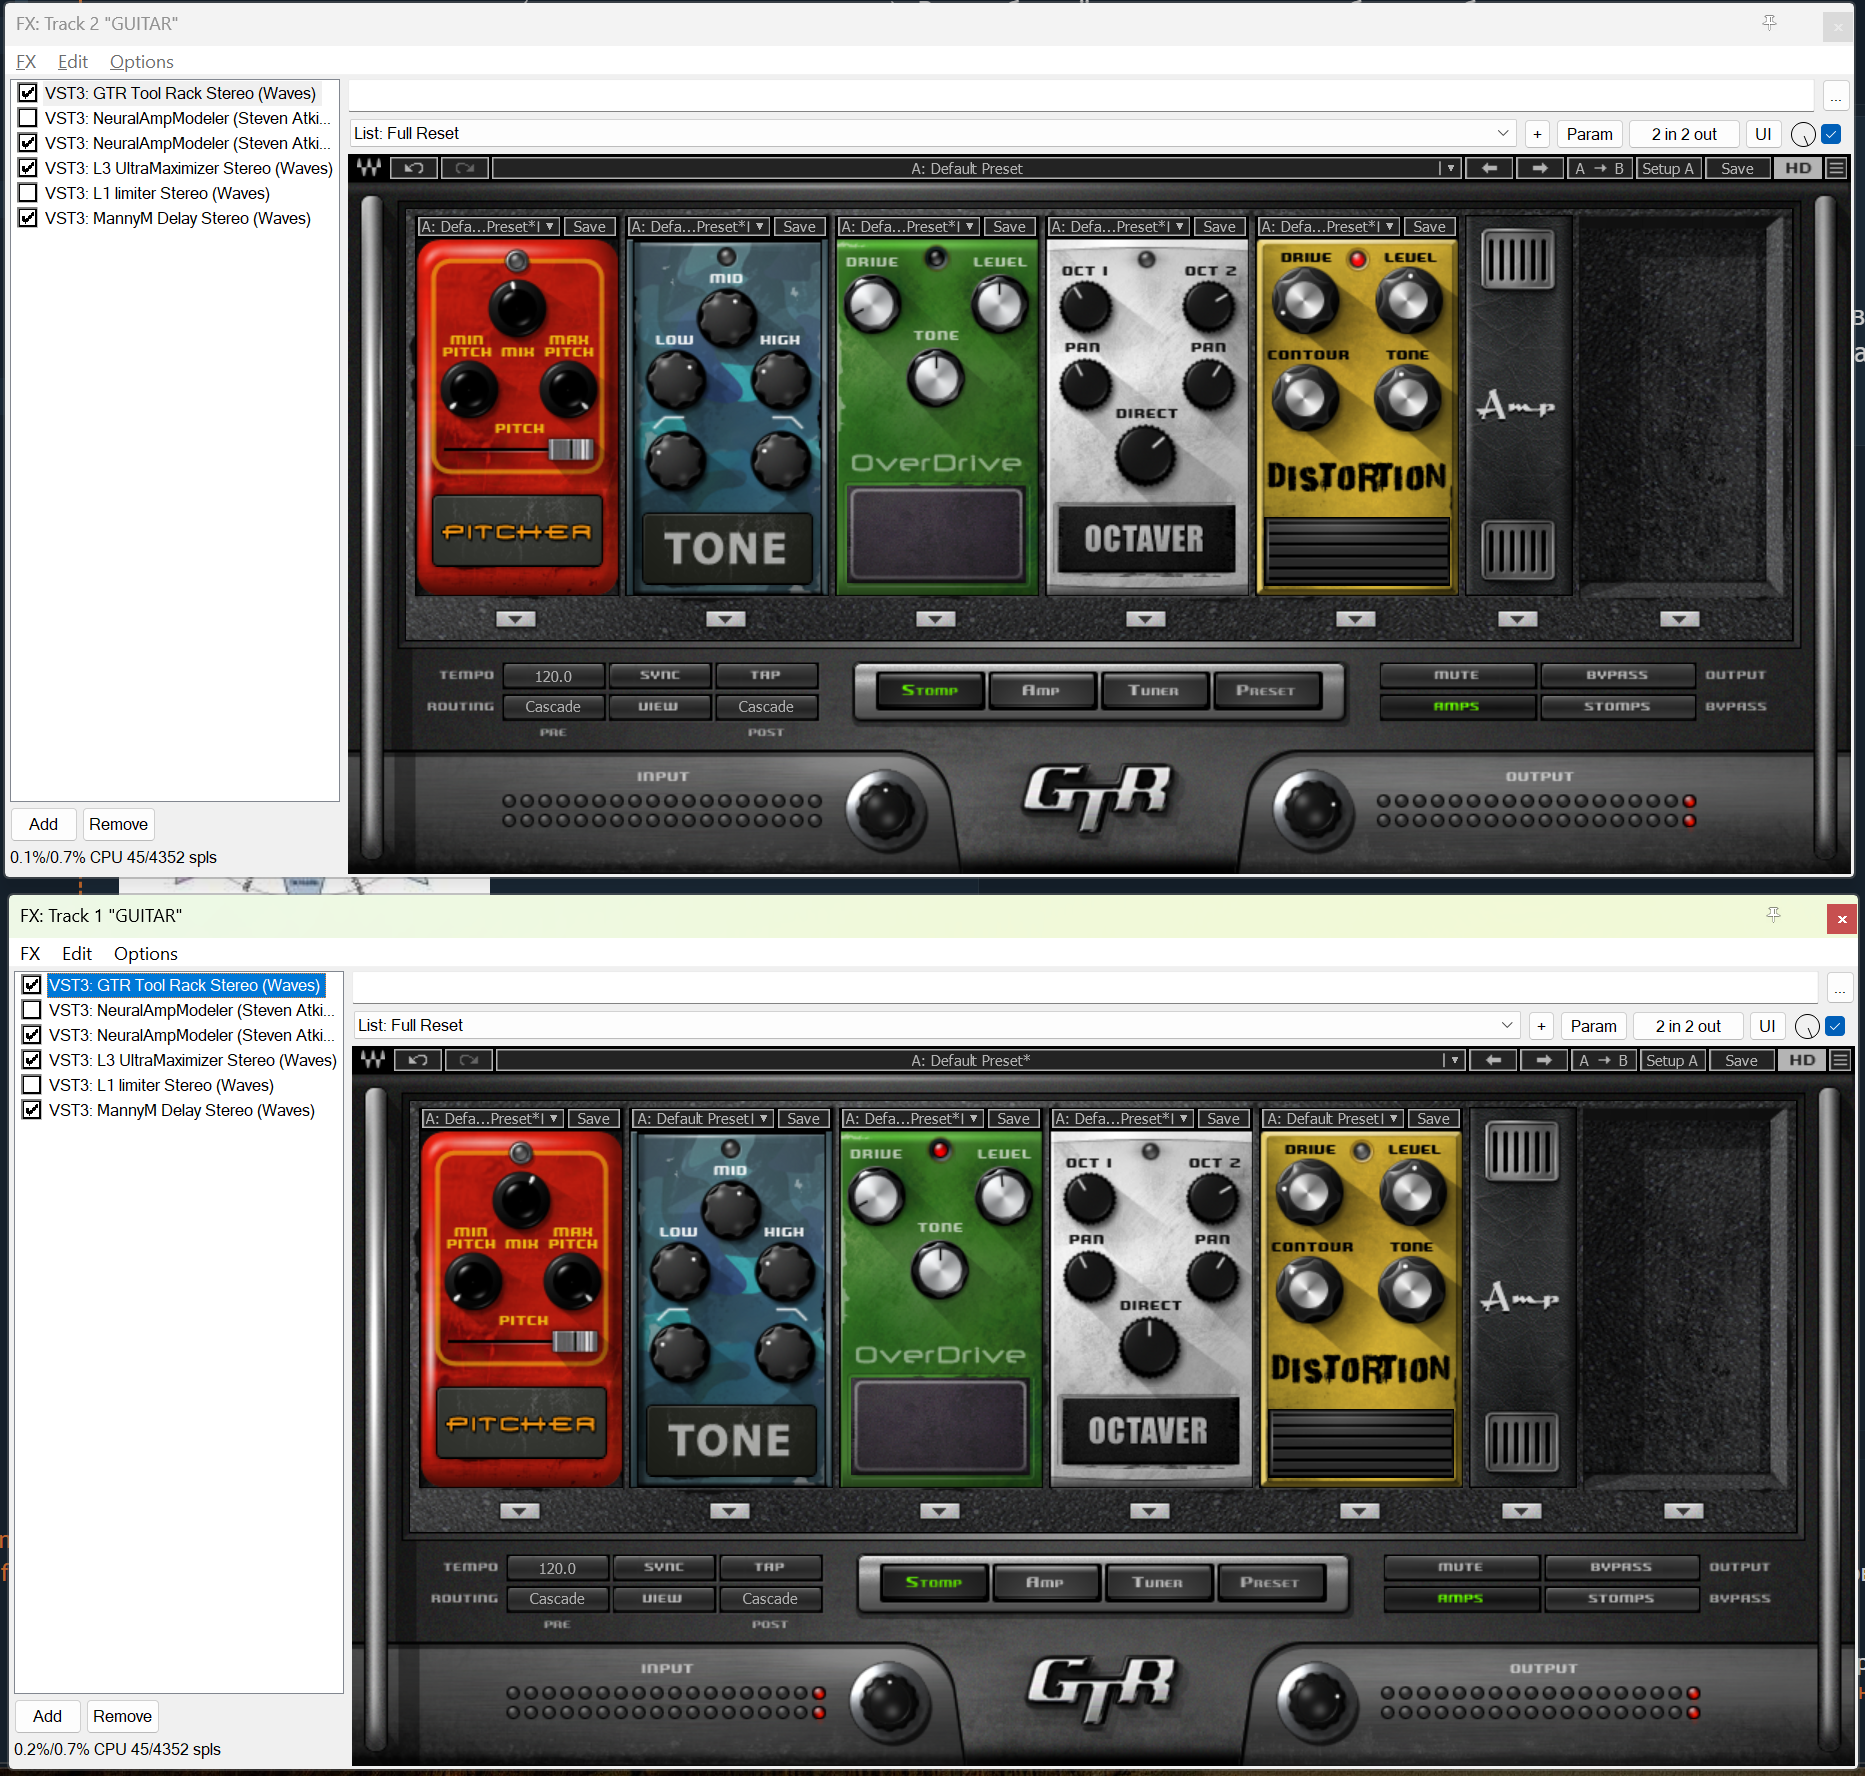
Task: Open FX menu in Track 1 window
Action: [x=30, y=954]
